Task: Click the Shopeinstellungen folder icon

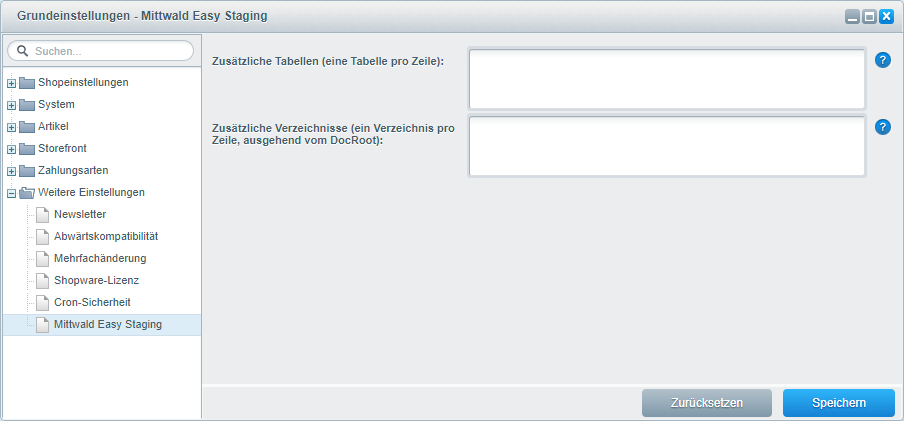Action: coord(27,82)
